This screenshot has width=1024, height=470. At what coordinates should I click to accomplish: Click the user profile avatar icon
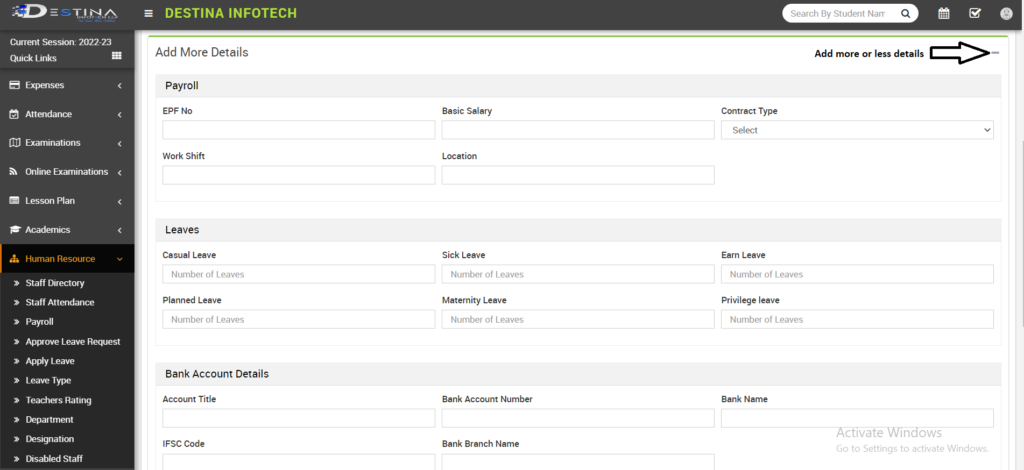coord(1006,14)
